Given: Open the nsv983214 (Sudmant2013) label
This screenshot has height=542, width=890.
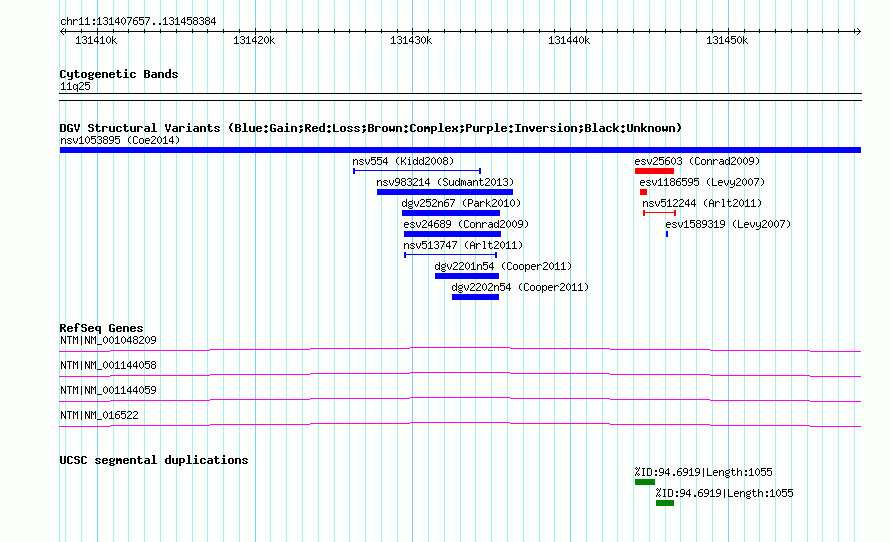Looking at the screenshot, I should coord(445,182).
